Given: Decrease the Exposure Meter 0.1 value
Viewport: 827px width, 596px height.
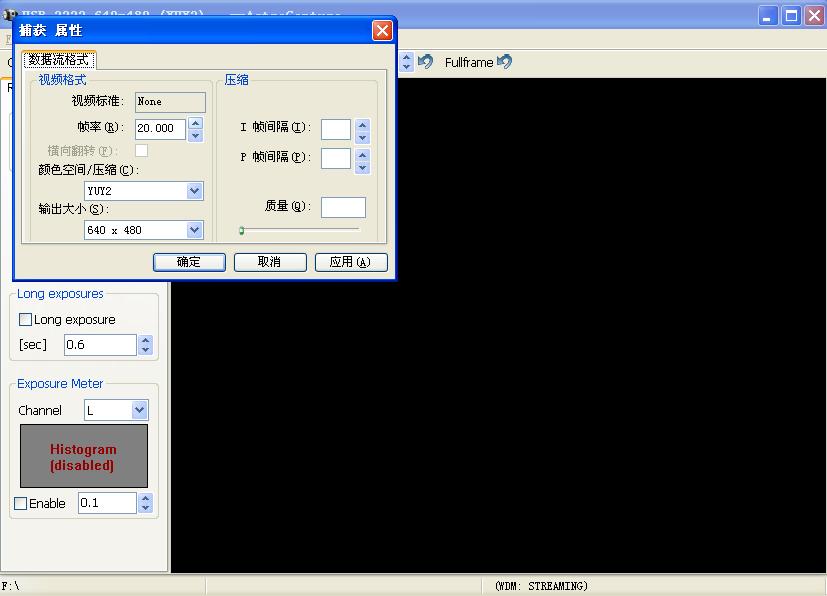Looking at the screenshot, I should tap(146, 508).
